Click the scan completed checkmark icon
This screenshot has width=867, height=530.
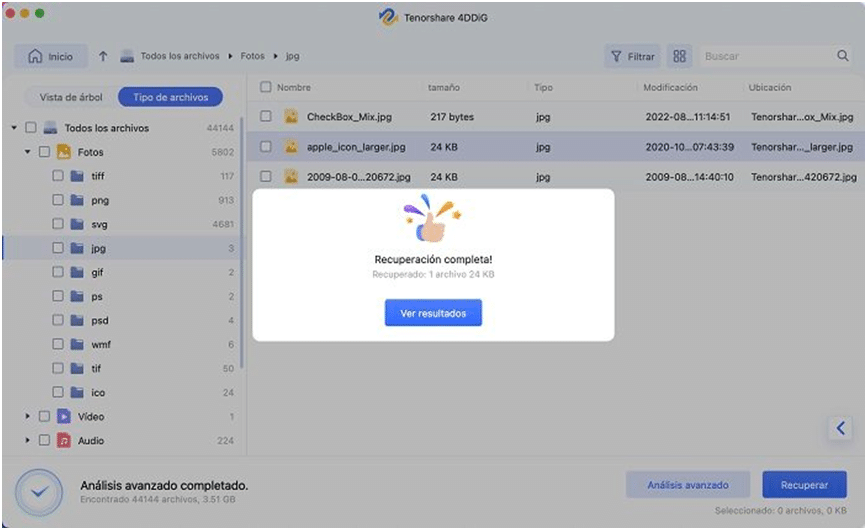(39, 491)
